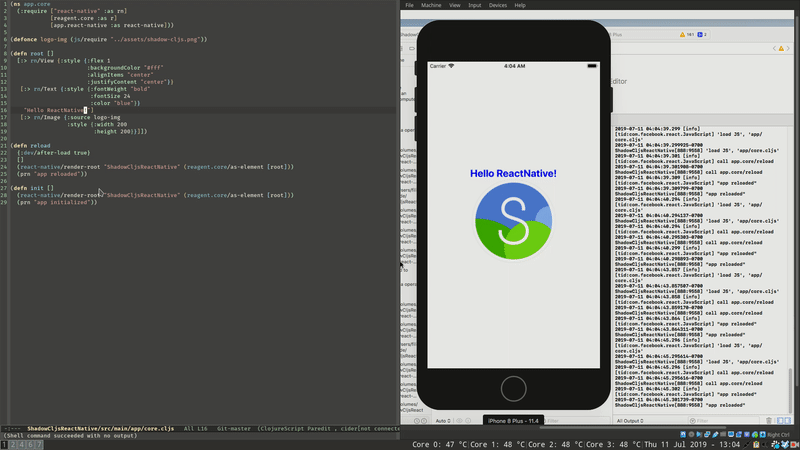Click the eye quick look icon in the variables bar
Screen dimensions: 800x450
point(459,421)
